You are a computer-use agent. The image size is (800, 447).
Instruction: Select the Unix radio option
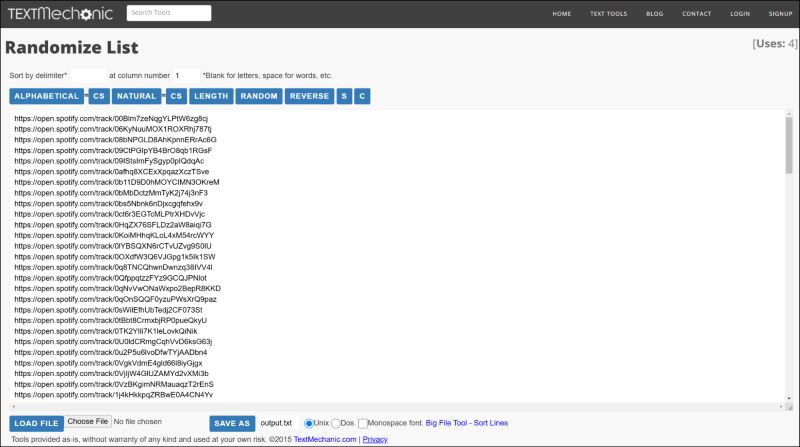click(x=309, y=424)
